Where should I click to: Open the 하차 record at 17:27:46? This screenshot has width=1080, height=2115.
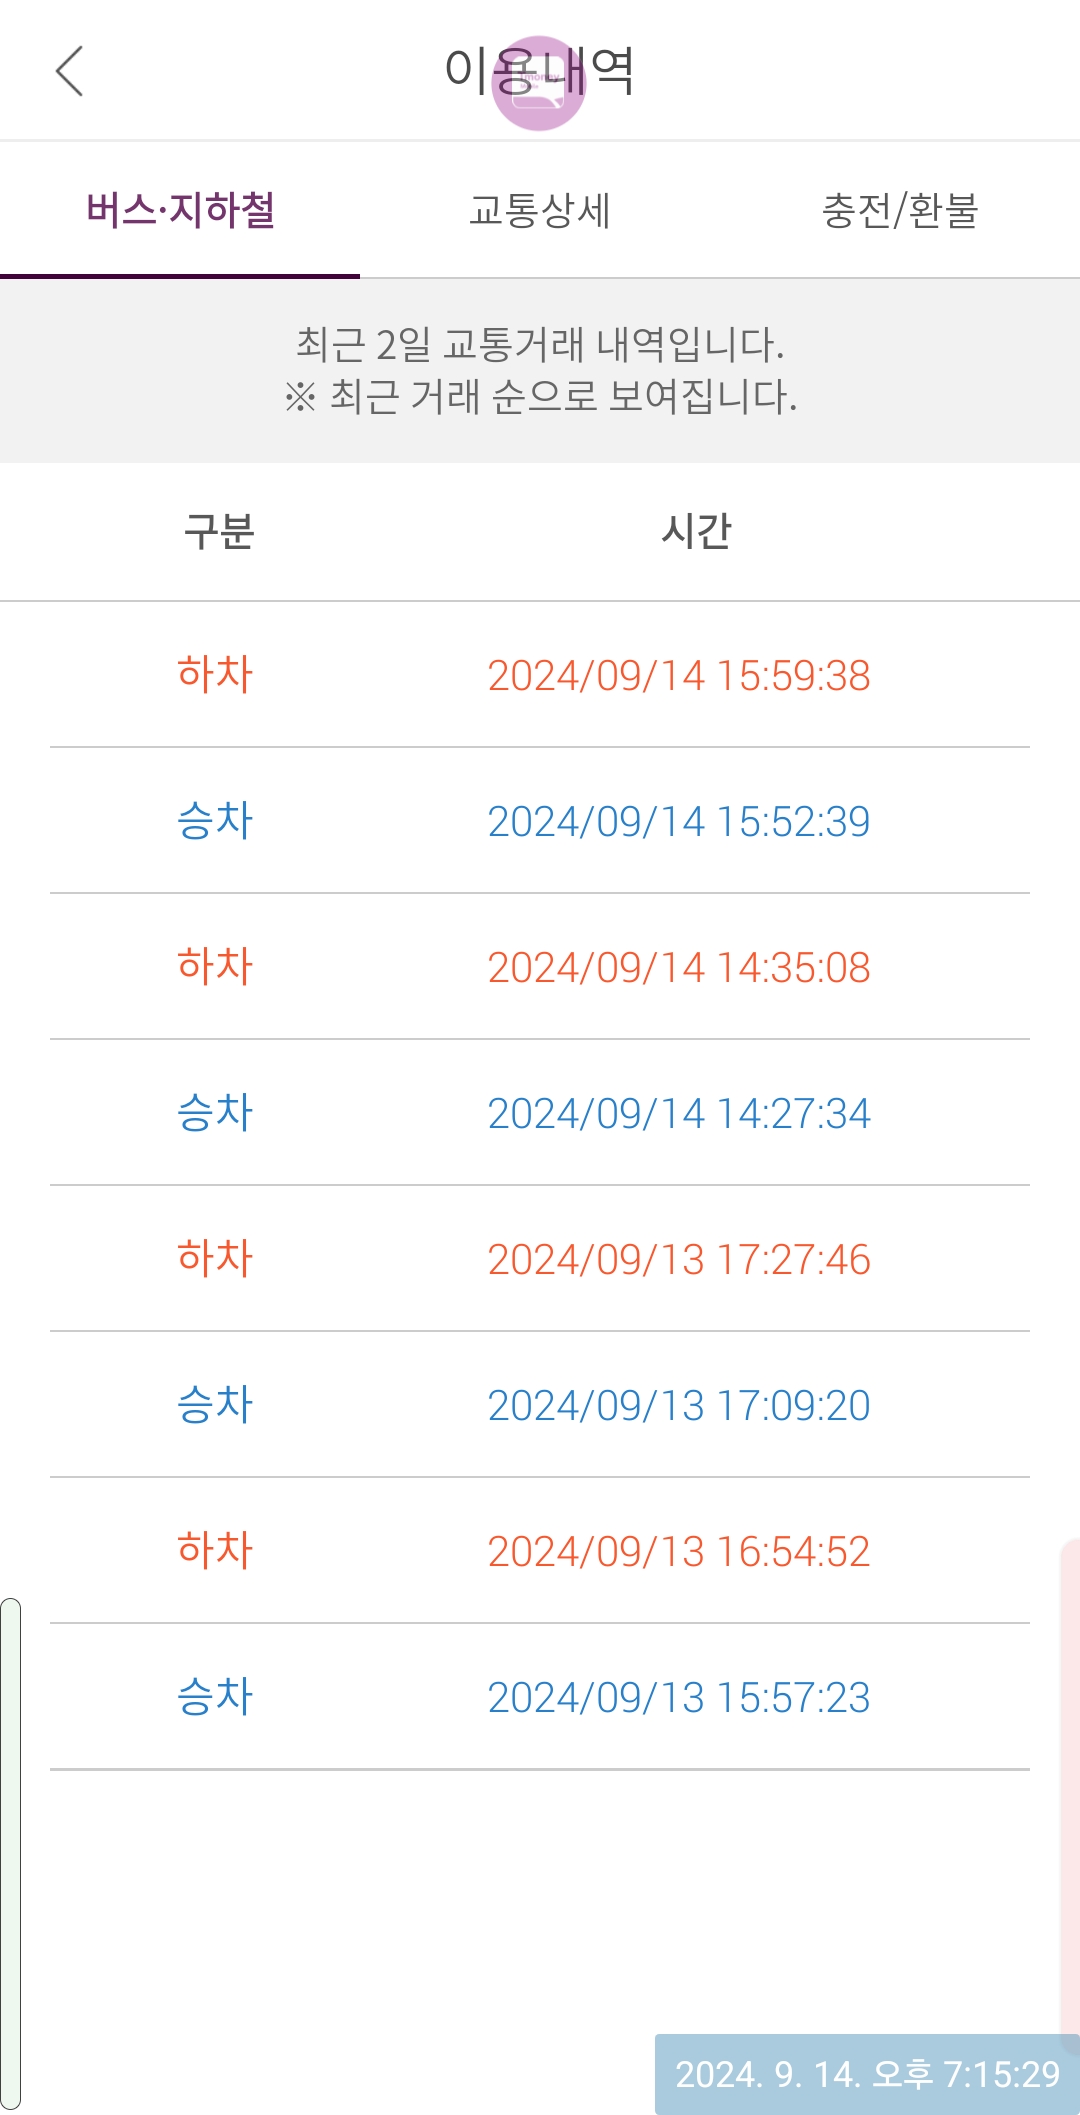click(x=540, y=1259)
